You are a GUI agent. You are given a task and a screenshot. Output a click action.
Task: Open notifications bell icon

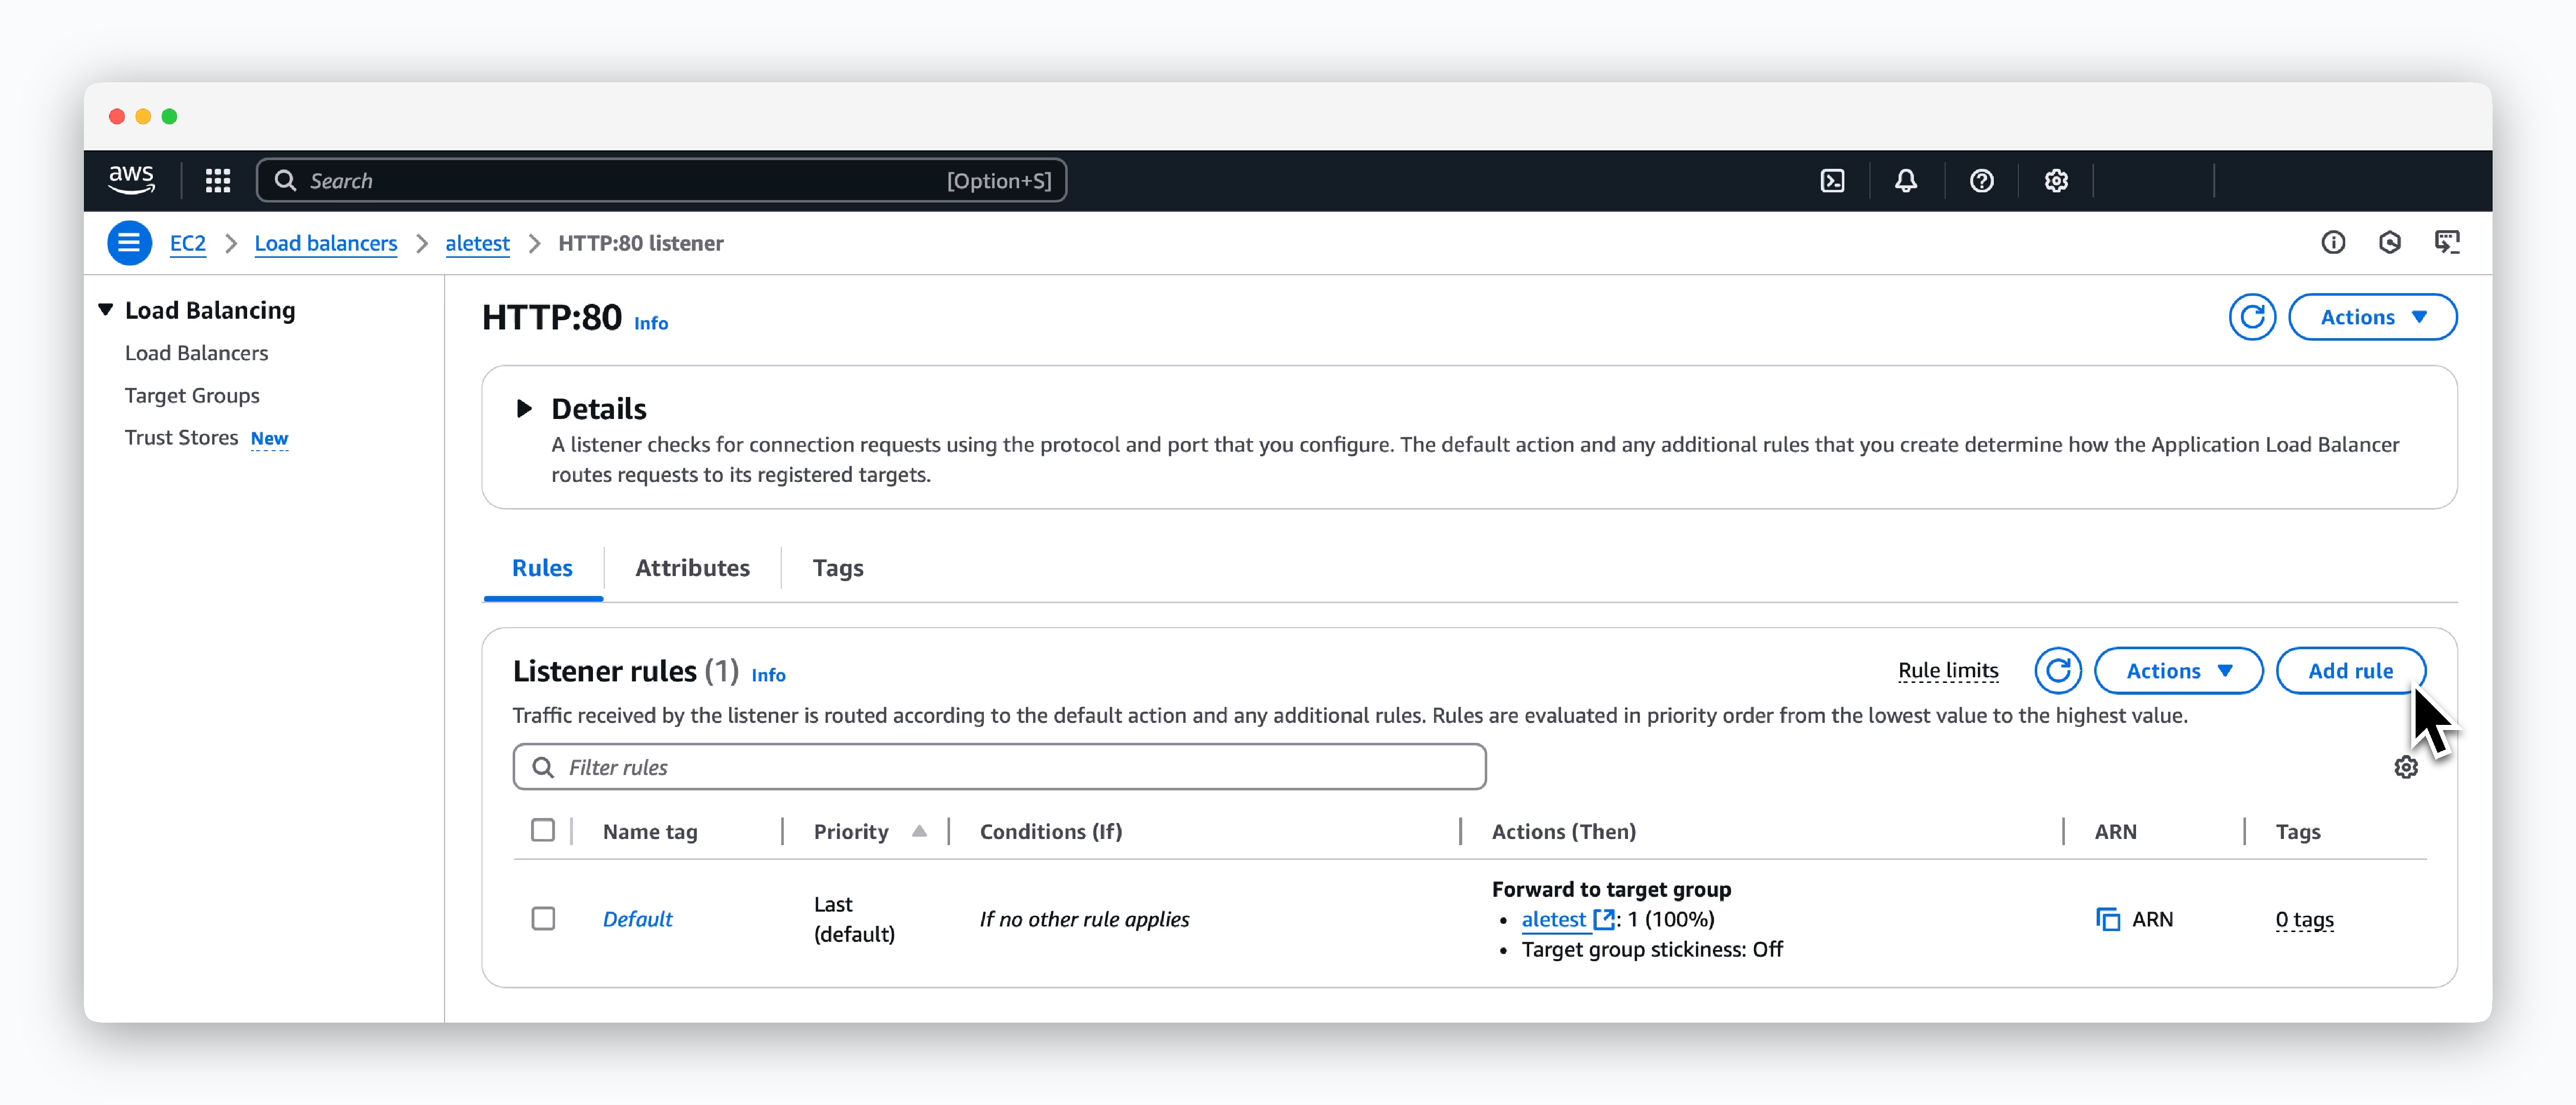(x=1906, y=181)
